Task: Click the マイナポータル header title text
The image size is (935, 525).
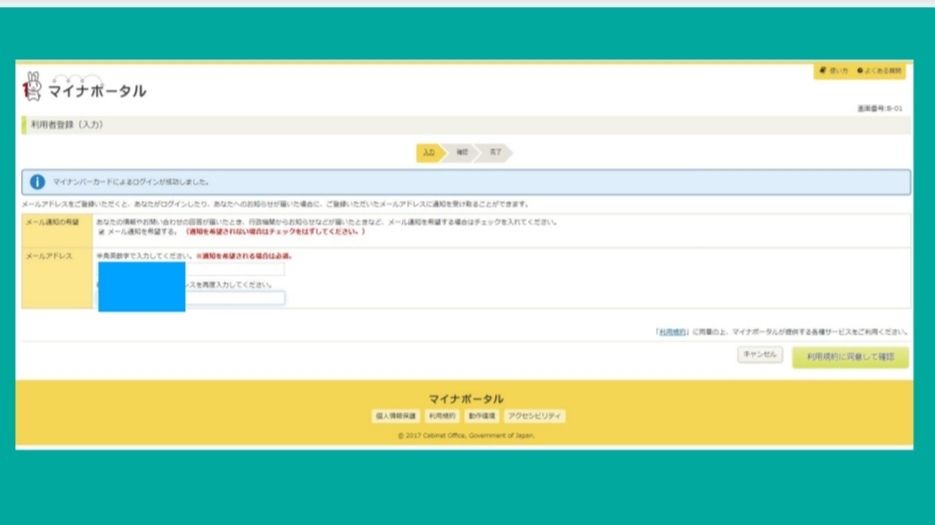Action: (x=97, y=91)
